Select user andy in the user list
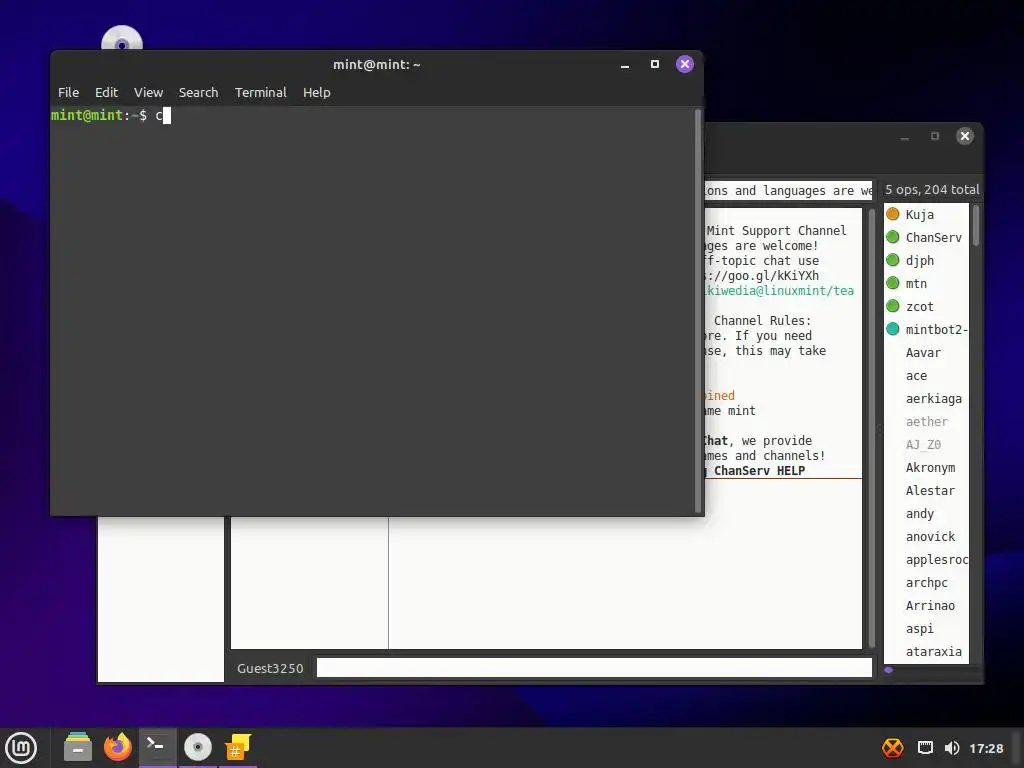The width and height of the screenshot is (1024, 768). (x=926, y=514)
